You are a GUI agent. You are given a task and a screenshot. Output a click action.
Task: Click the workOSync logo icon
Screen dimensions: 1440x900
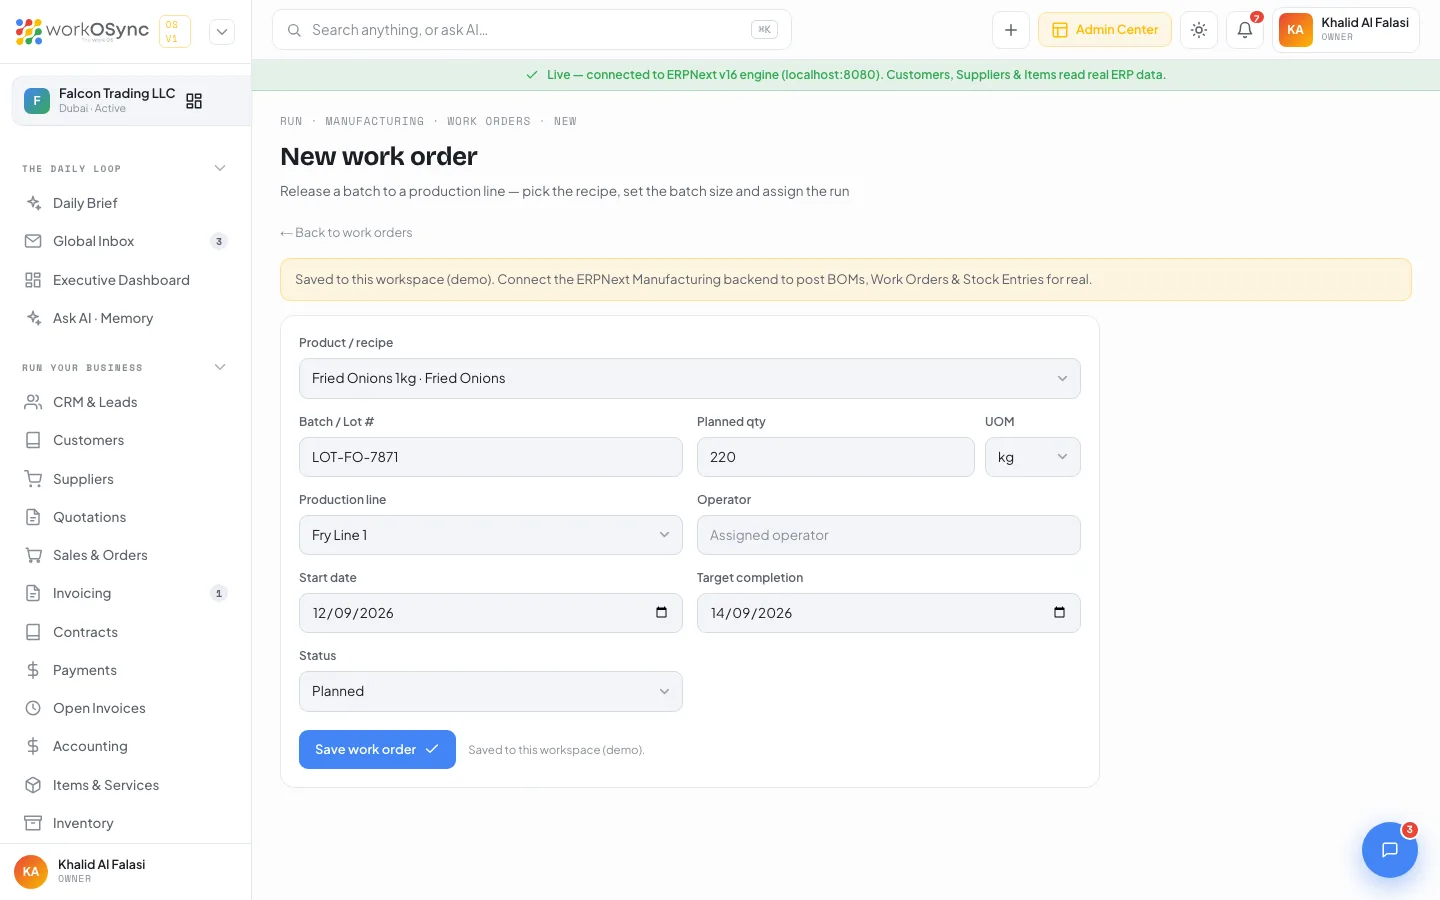(x=29, y=31)
